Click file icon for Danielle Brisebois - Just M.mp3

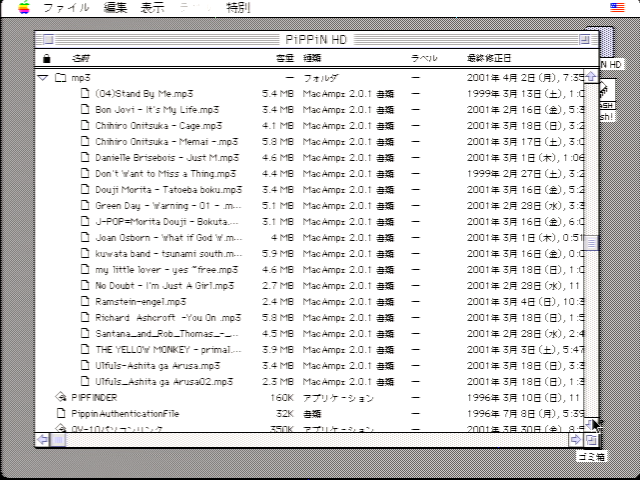pos(85,158)
